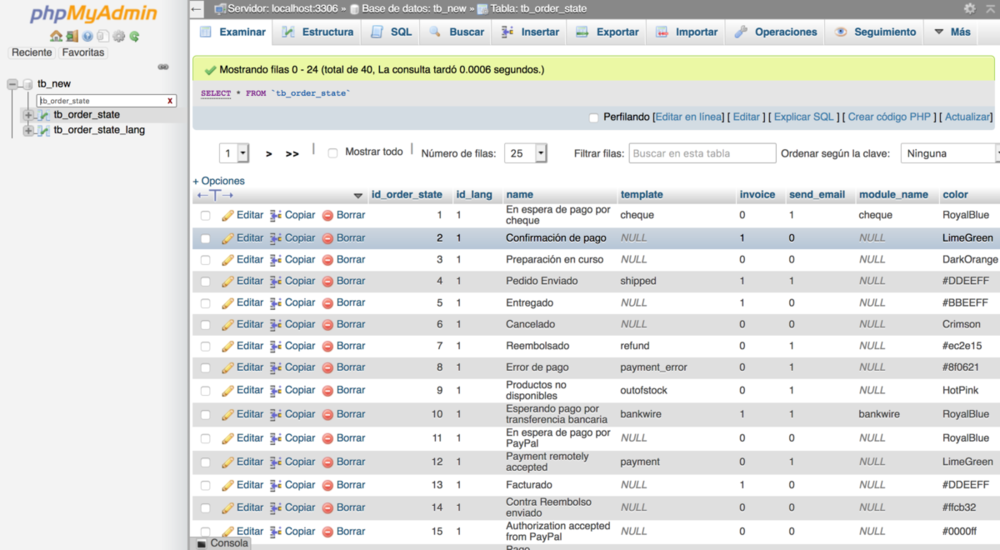Open the blue question mark documentation icon
1000x550 pixels.
88,36
